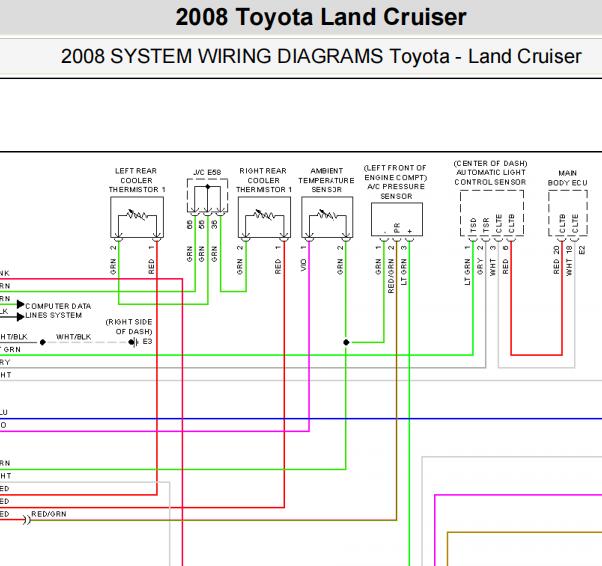Click the dashed J/C E58 junction connector box
Viewport: 602px width, 566px height.
coord(207,195)
